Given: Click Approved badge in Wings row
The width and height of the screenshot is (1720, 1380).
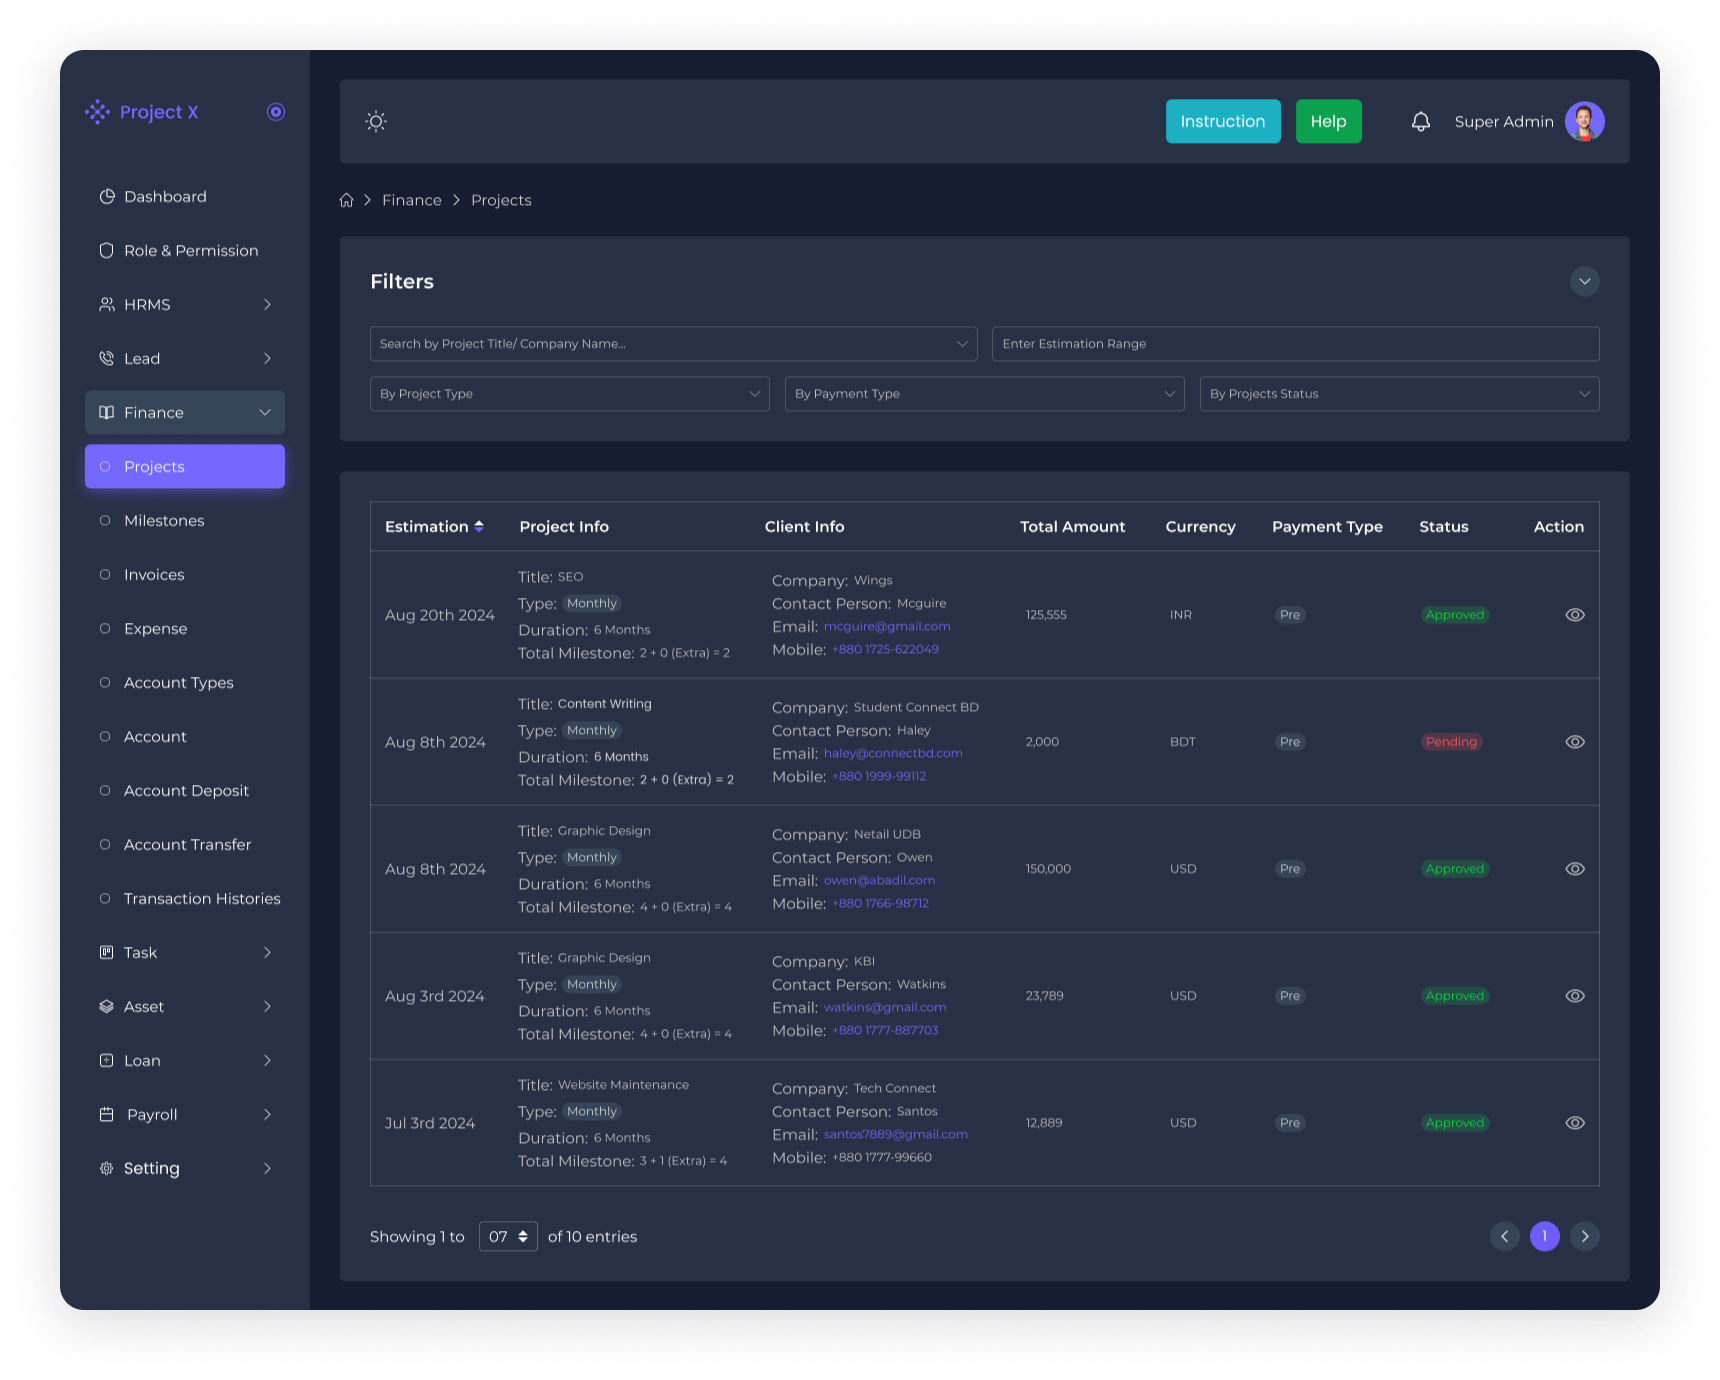Looking at the screenshot, I should click(x=1455, y=615).
